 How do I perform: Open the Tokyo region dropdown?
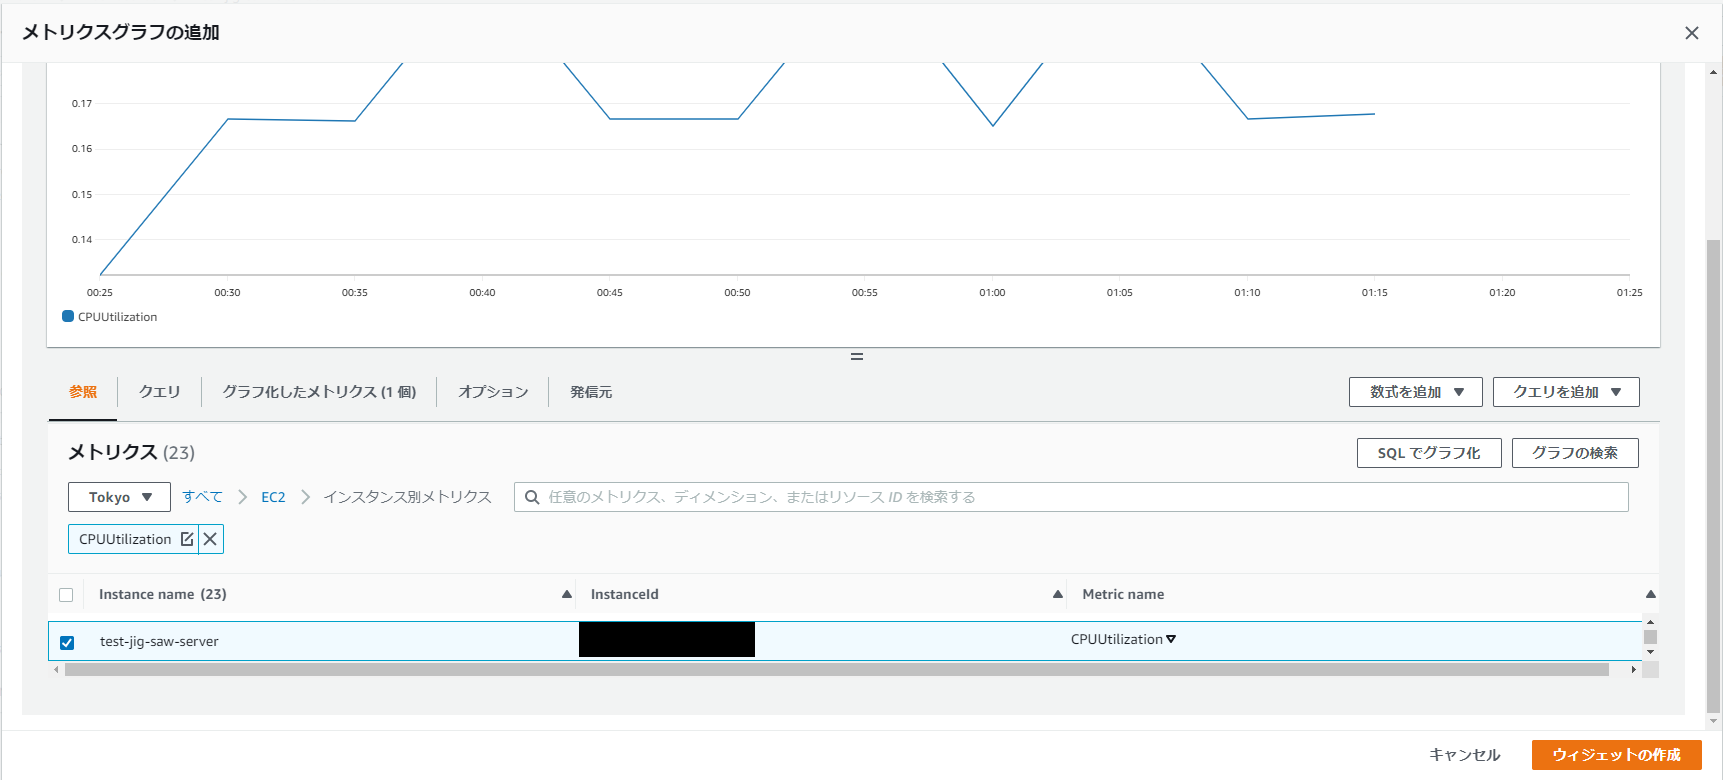(x=119, y=497)
